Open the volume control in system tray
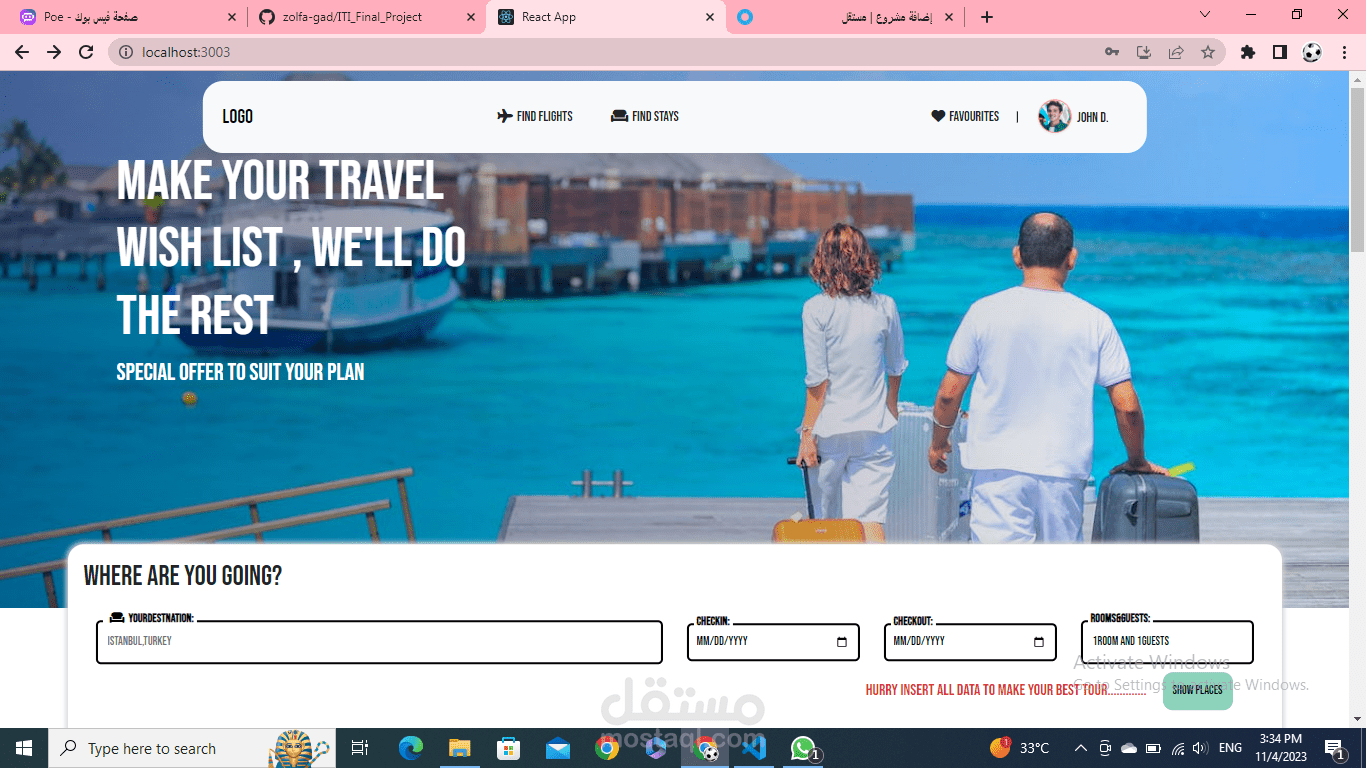 (1200, 748)
